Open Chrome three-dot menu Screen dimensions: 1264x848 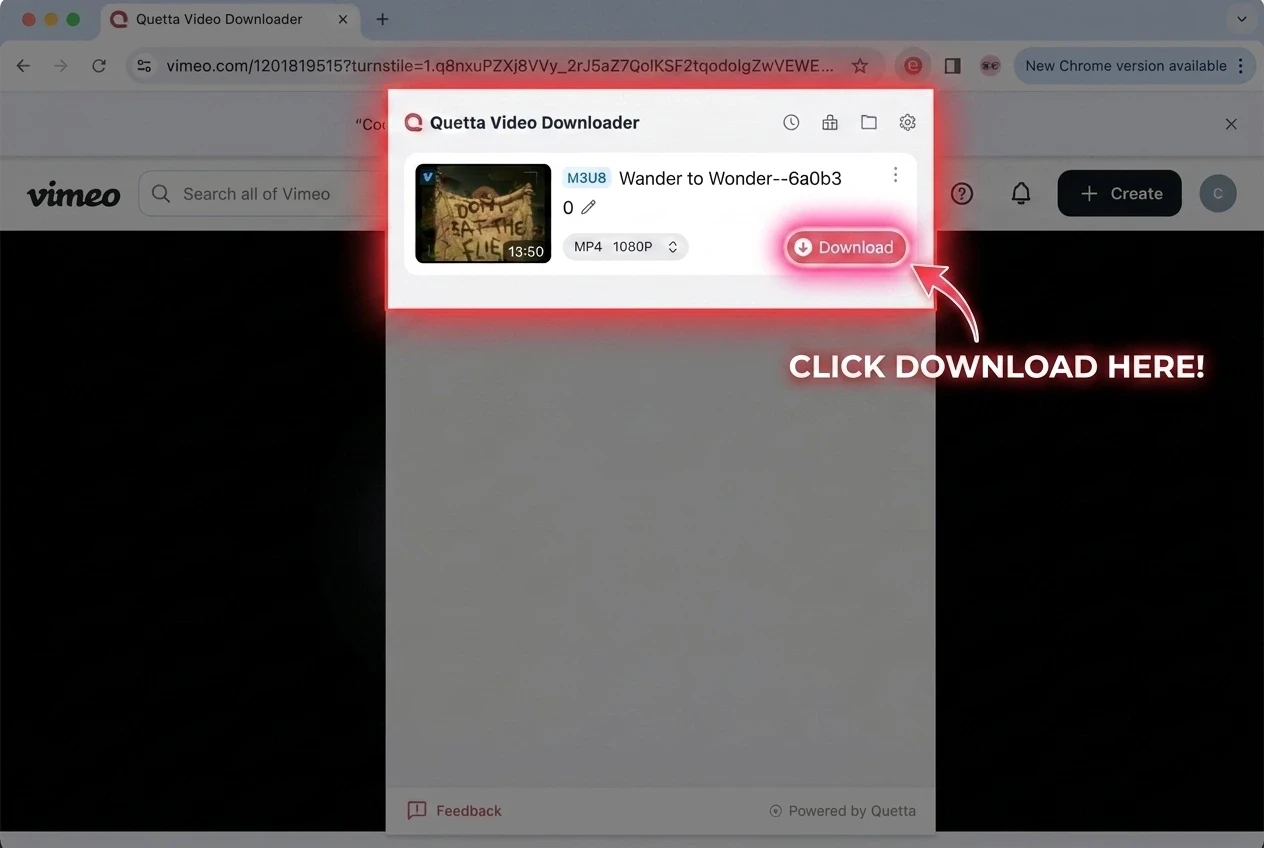(x=1241, y=66)
